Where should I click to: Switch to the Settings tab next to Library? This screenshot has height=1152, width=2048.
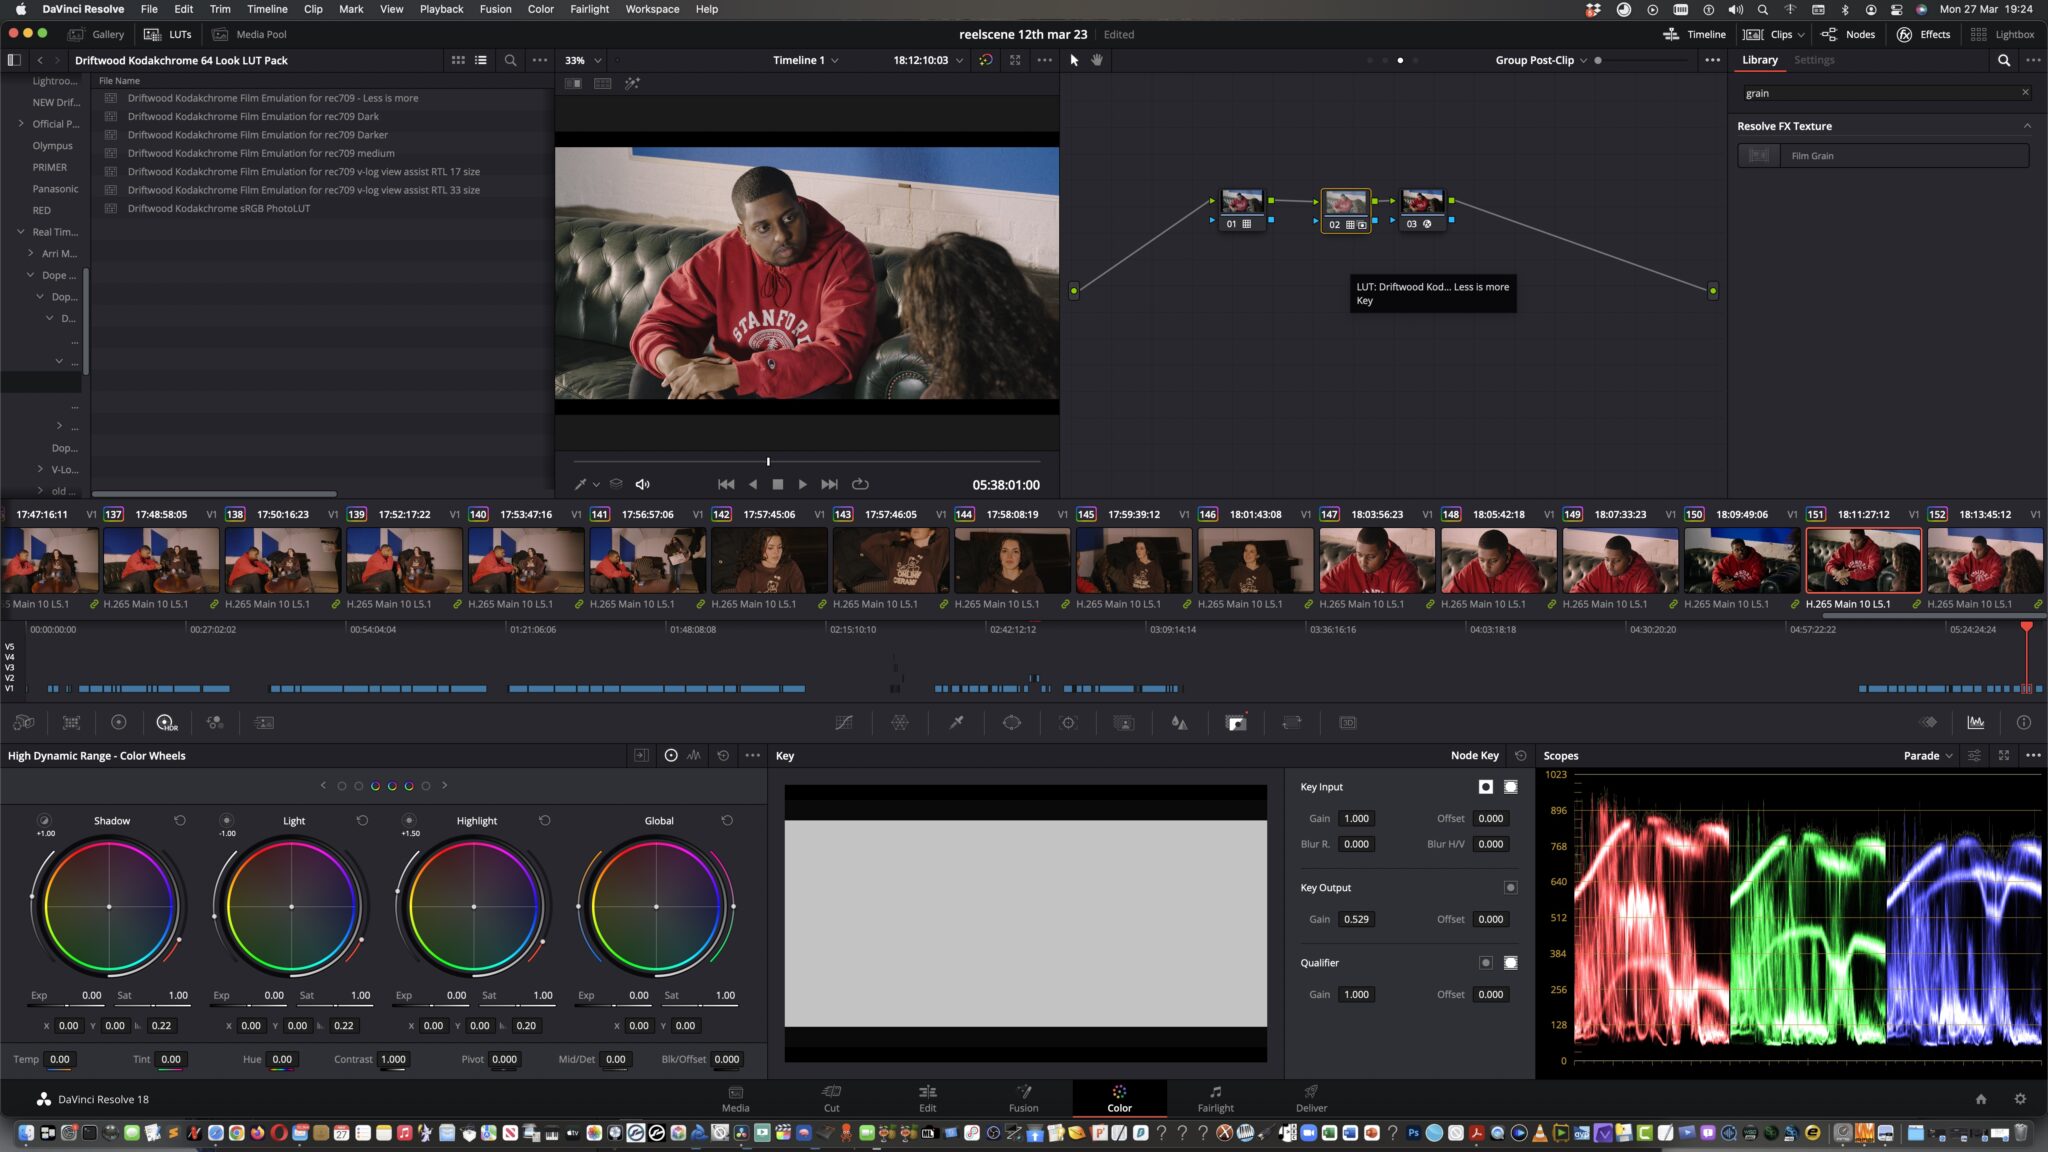coord(1815,59)
